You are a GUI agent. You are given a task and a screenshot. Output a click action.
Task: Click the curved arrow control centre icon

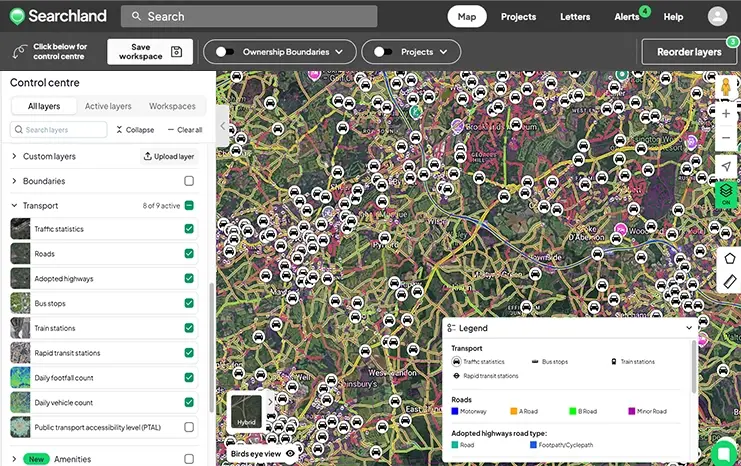19,52
